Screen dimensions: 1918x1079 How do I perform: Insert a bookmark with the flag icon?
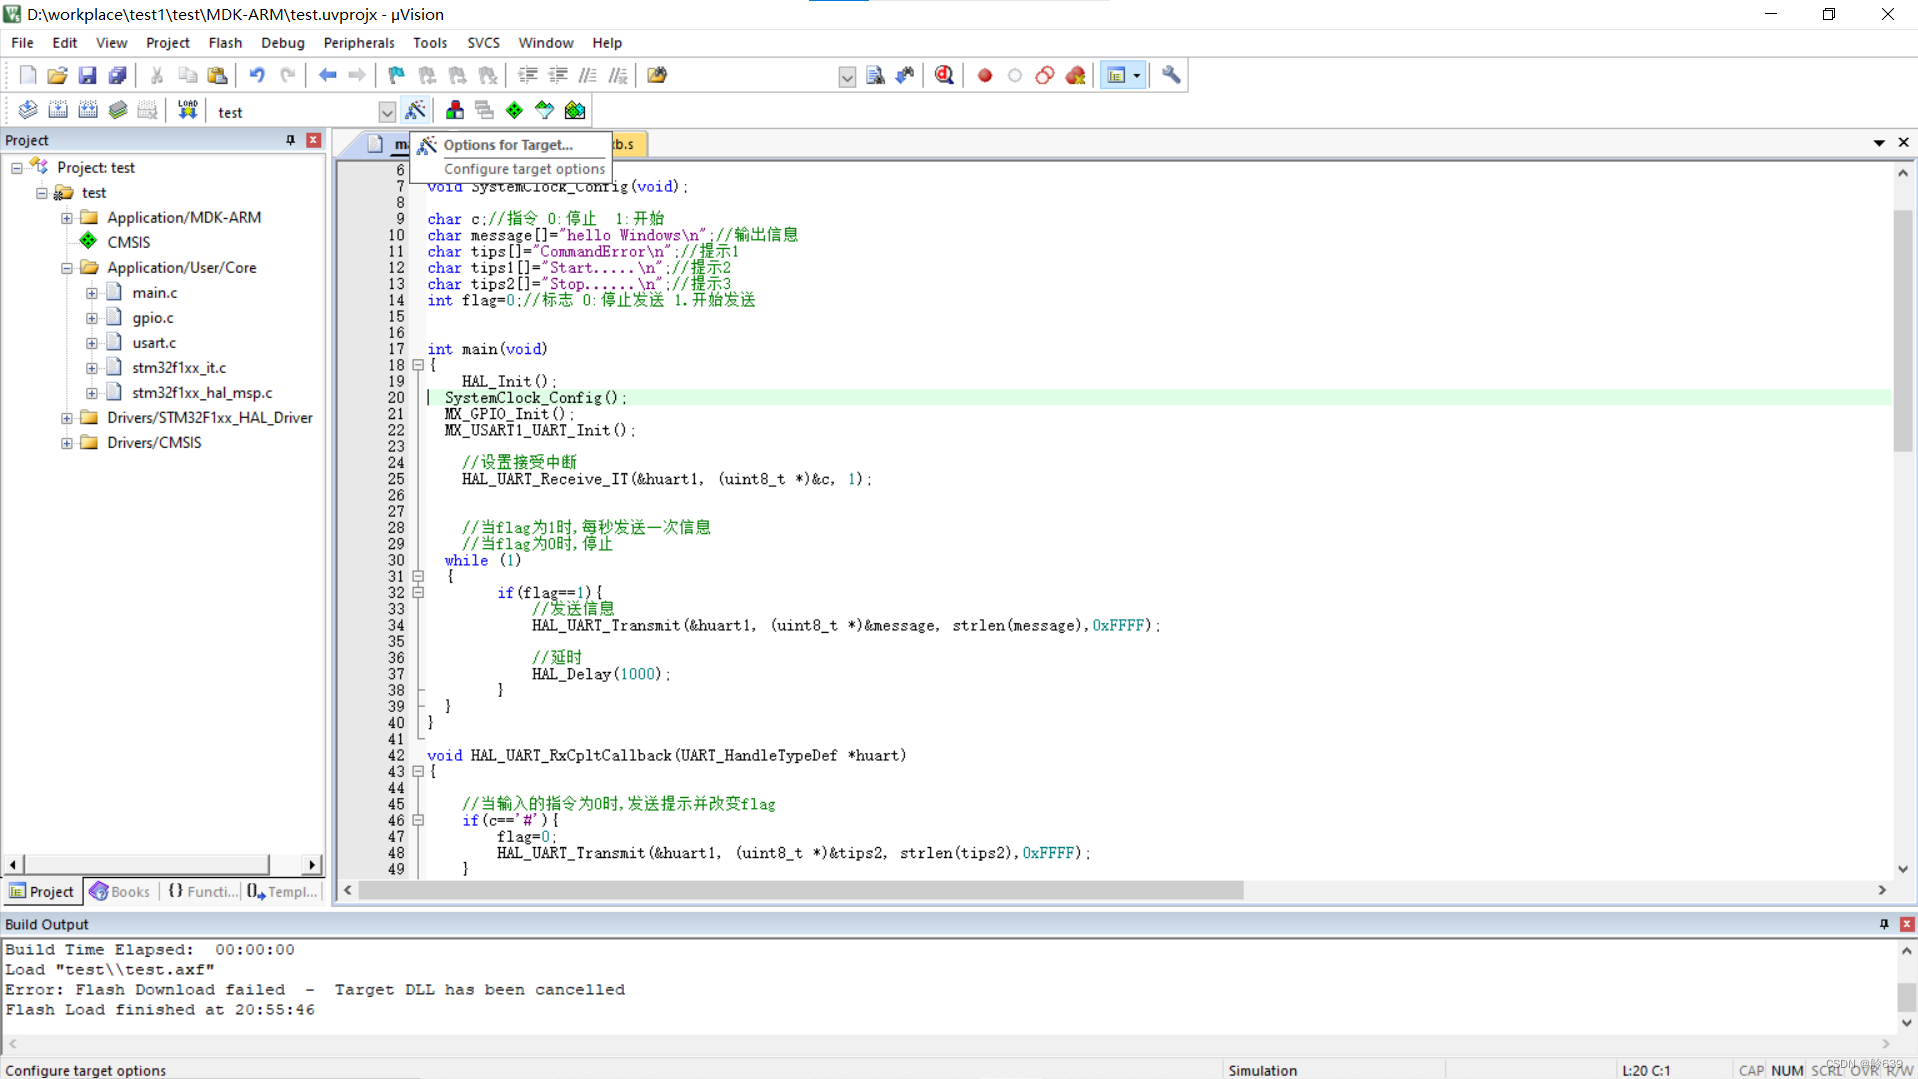(397, 75)
